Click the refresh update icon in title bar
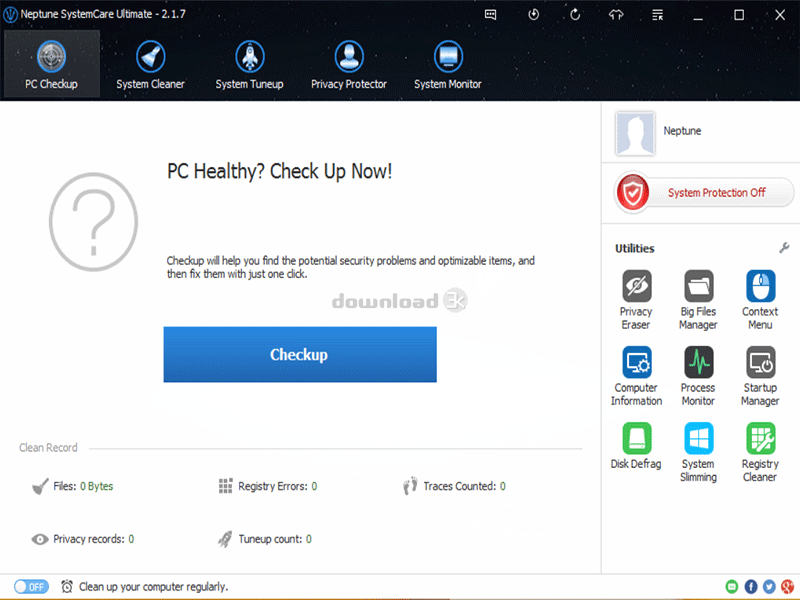This screenshot has width=800, height=600. pos(575,15)
